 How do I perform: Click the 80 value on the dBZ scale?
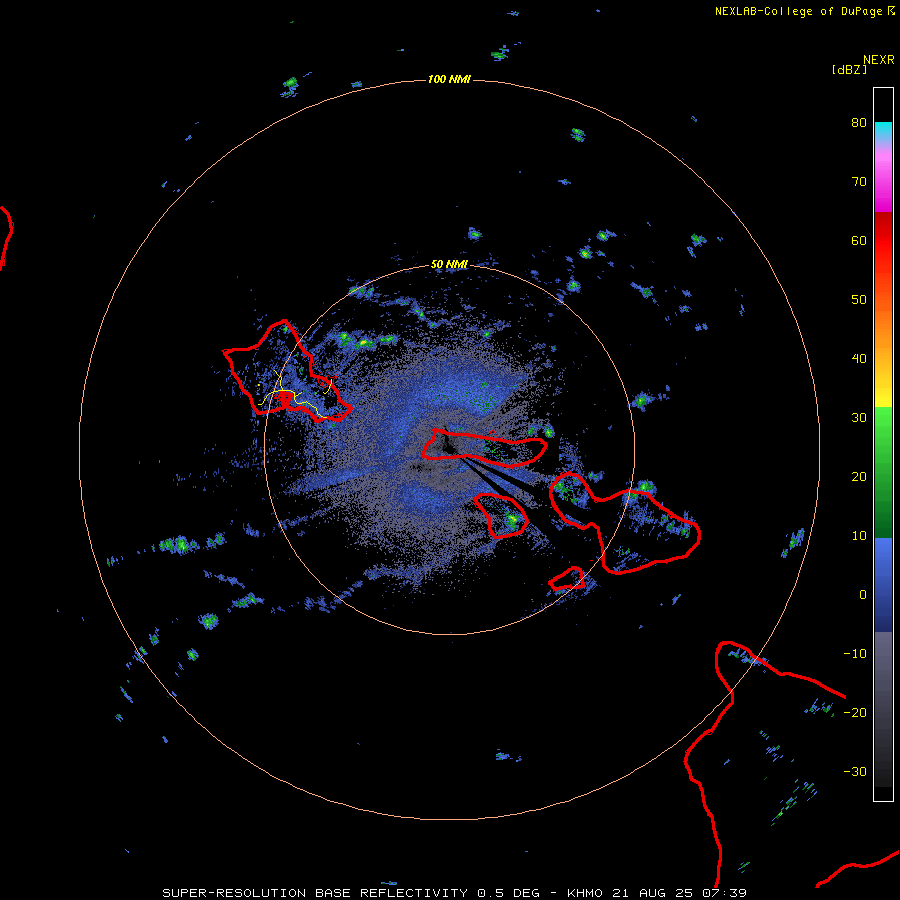click(859, 123)
